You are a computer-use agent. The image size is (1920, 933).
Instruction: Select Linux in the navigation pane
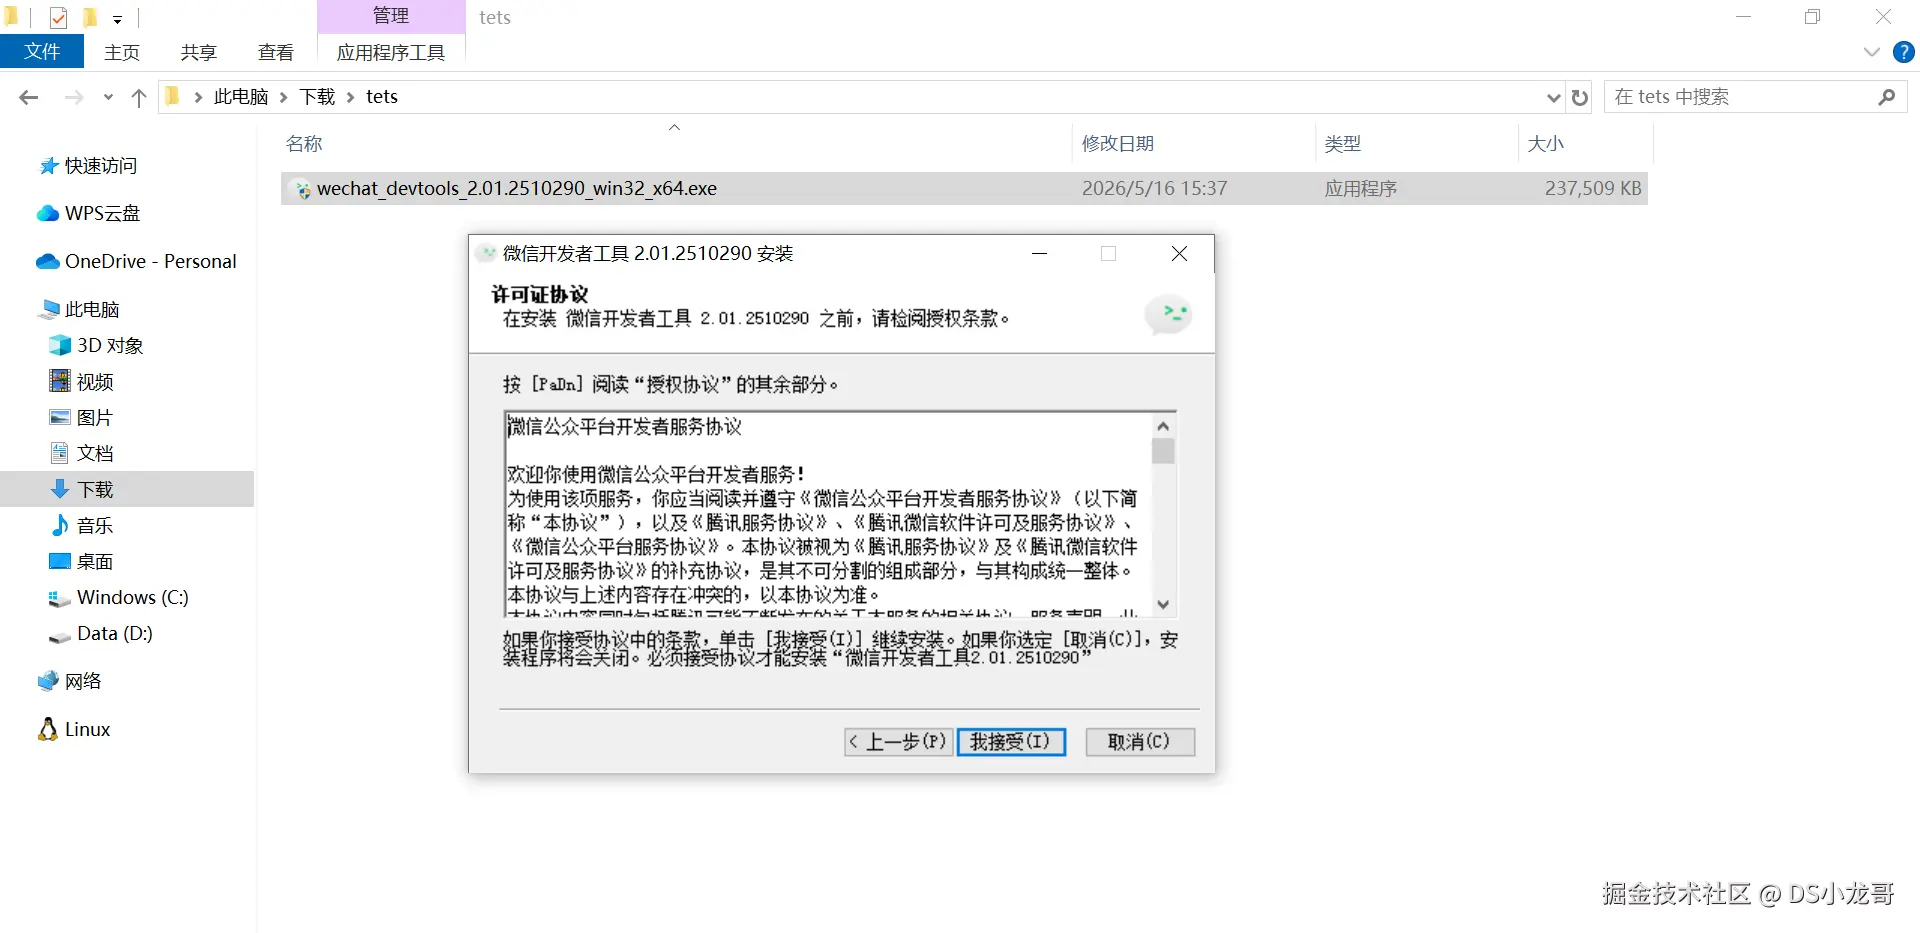click(87, 730)
